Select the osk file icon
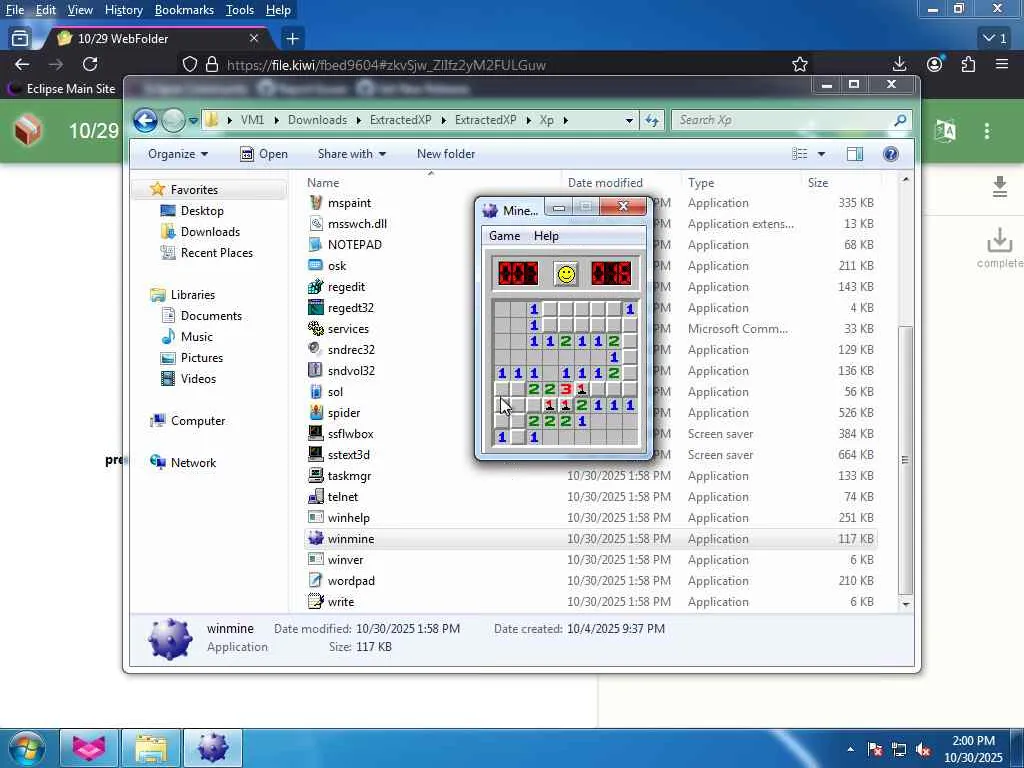 [315, 266]
